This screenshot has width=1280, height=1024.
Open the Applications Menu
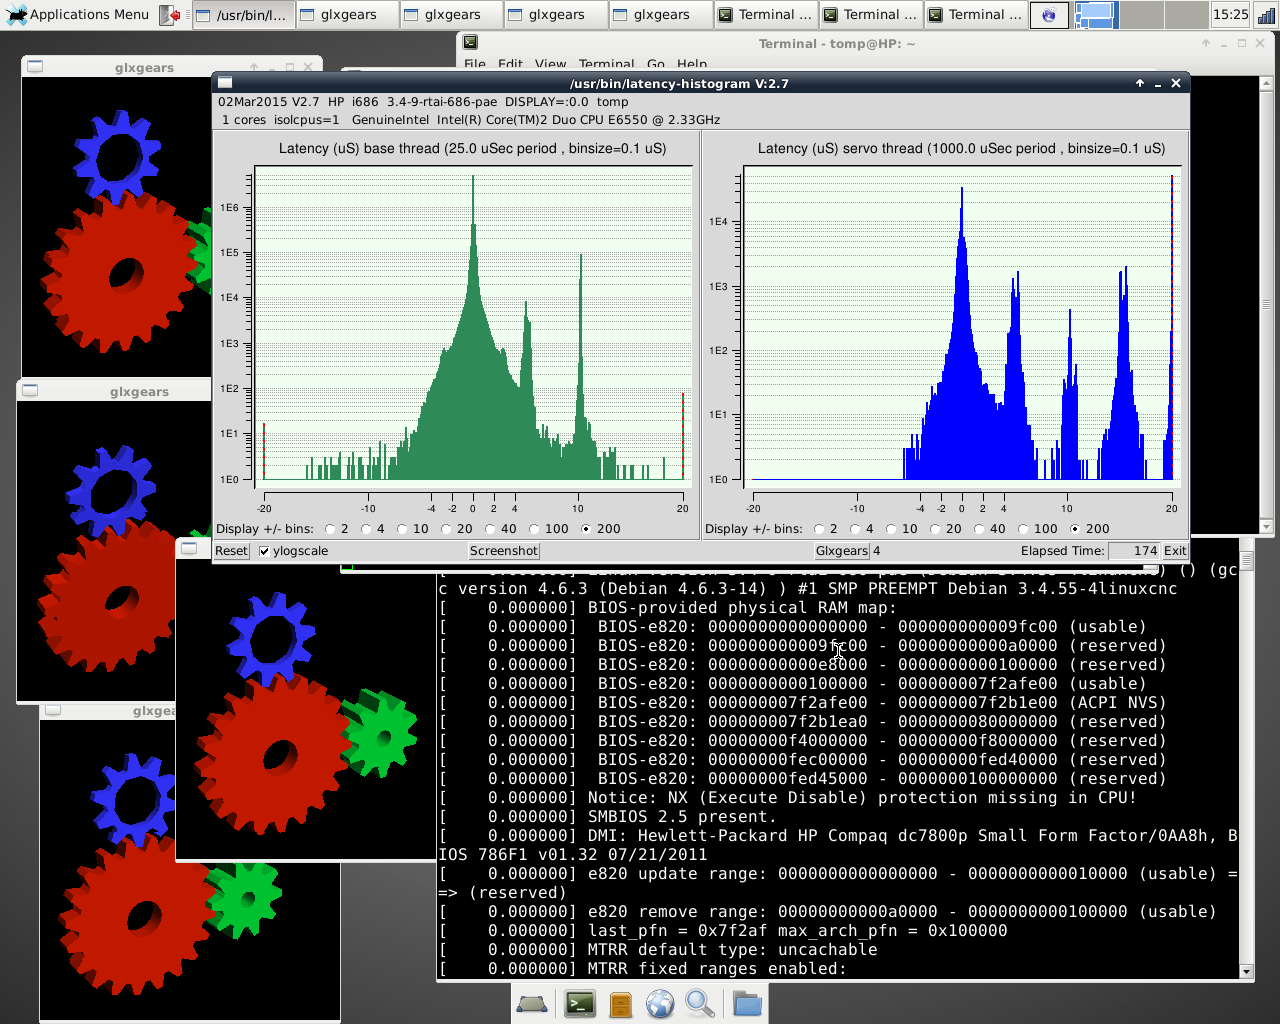click(78, 15)
